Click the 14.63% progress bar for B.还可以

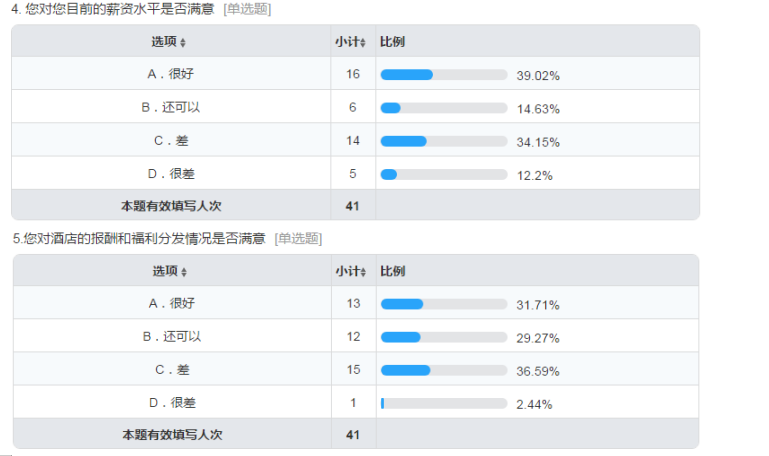click(444, 108)
